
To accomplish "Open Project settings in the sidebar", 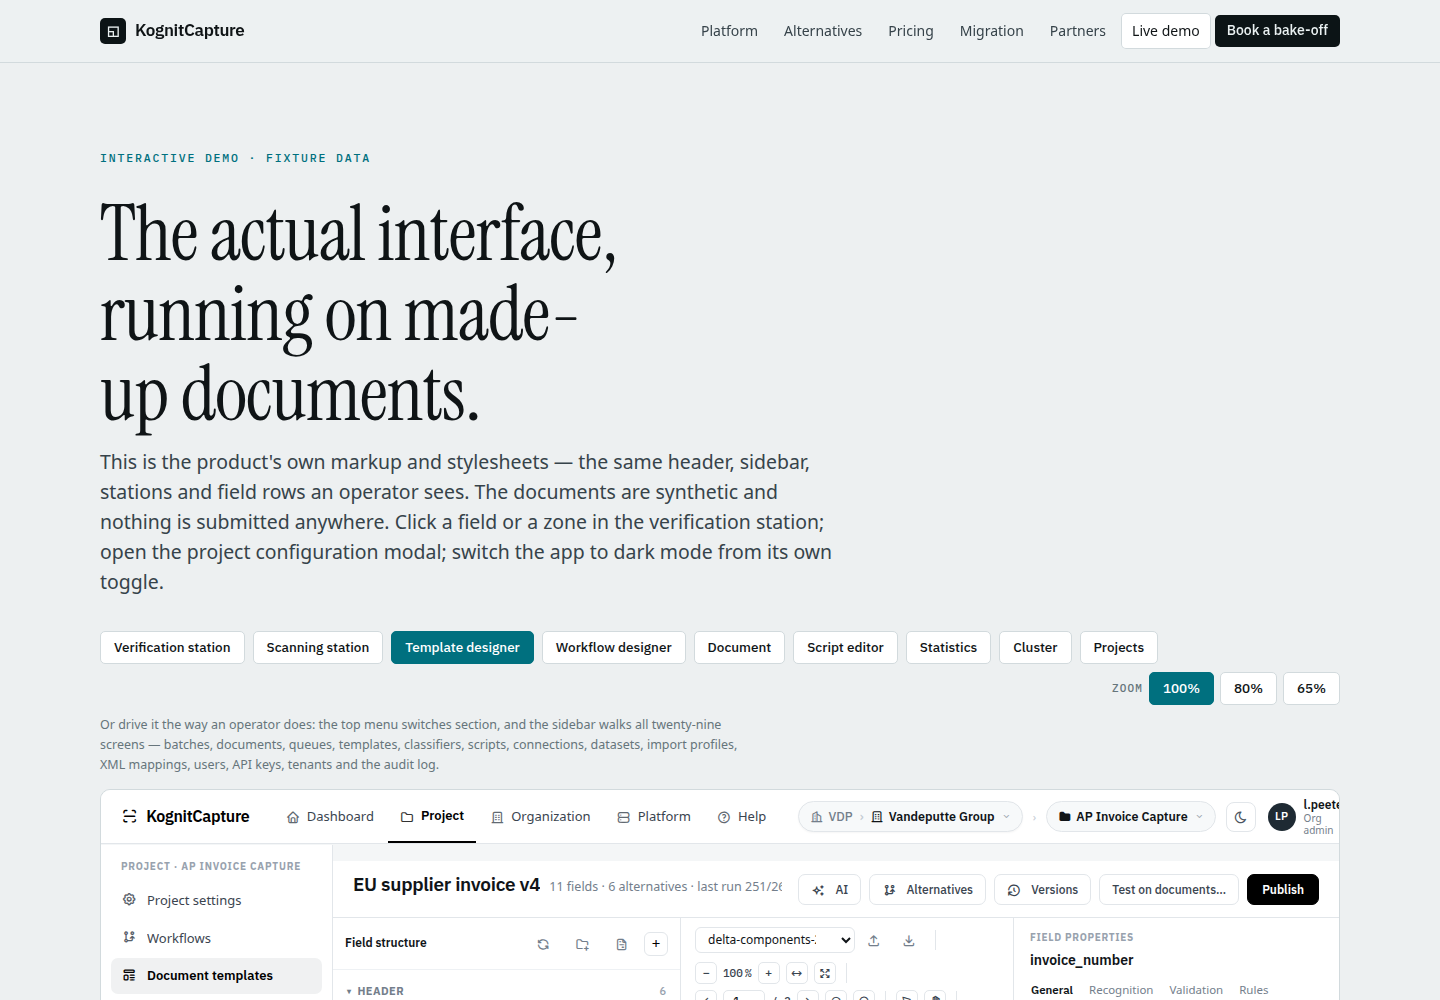I will point(216,900).
